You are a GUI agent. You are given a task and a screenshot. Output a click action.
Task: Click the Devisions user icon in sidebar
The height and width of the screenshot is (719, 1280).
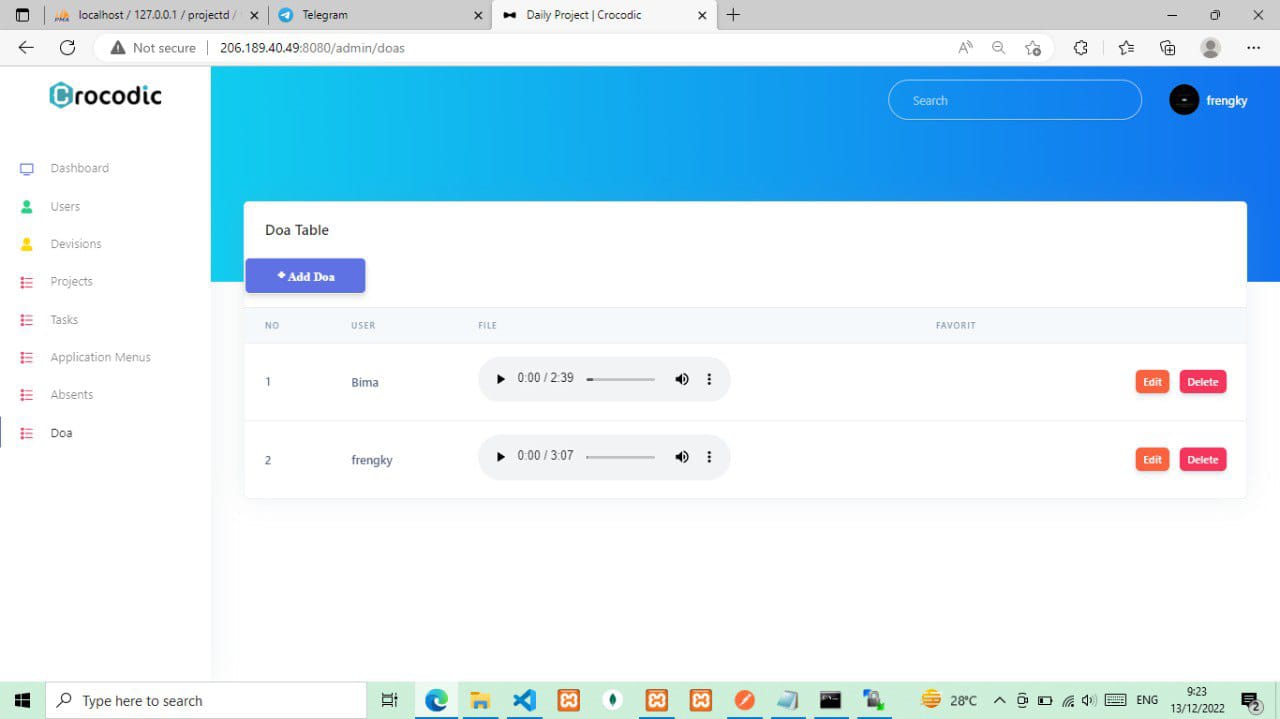(x=27, y=244)
